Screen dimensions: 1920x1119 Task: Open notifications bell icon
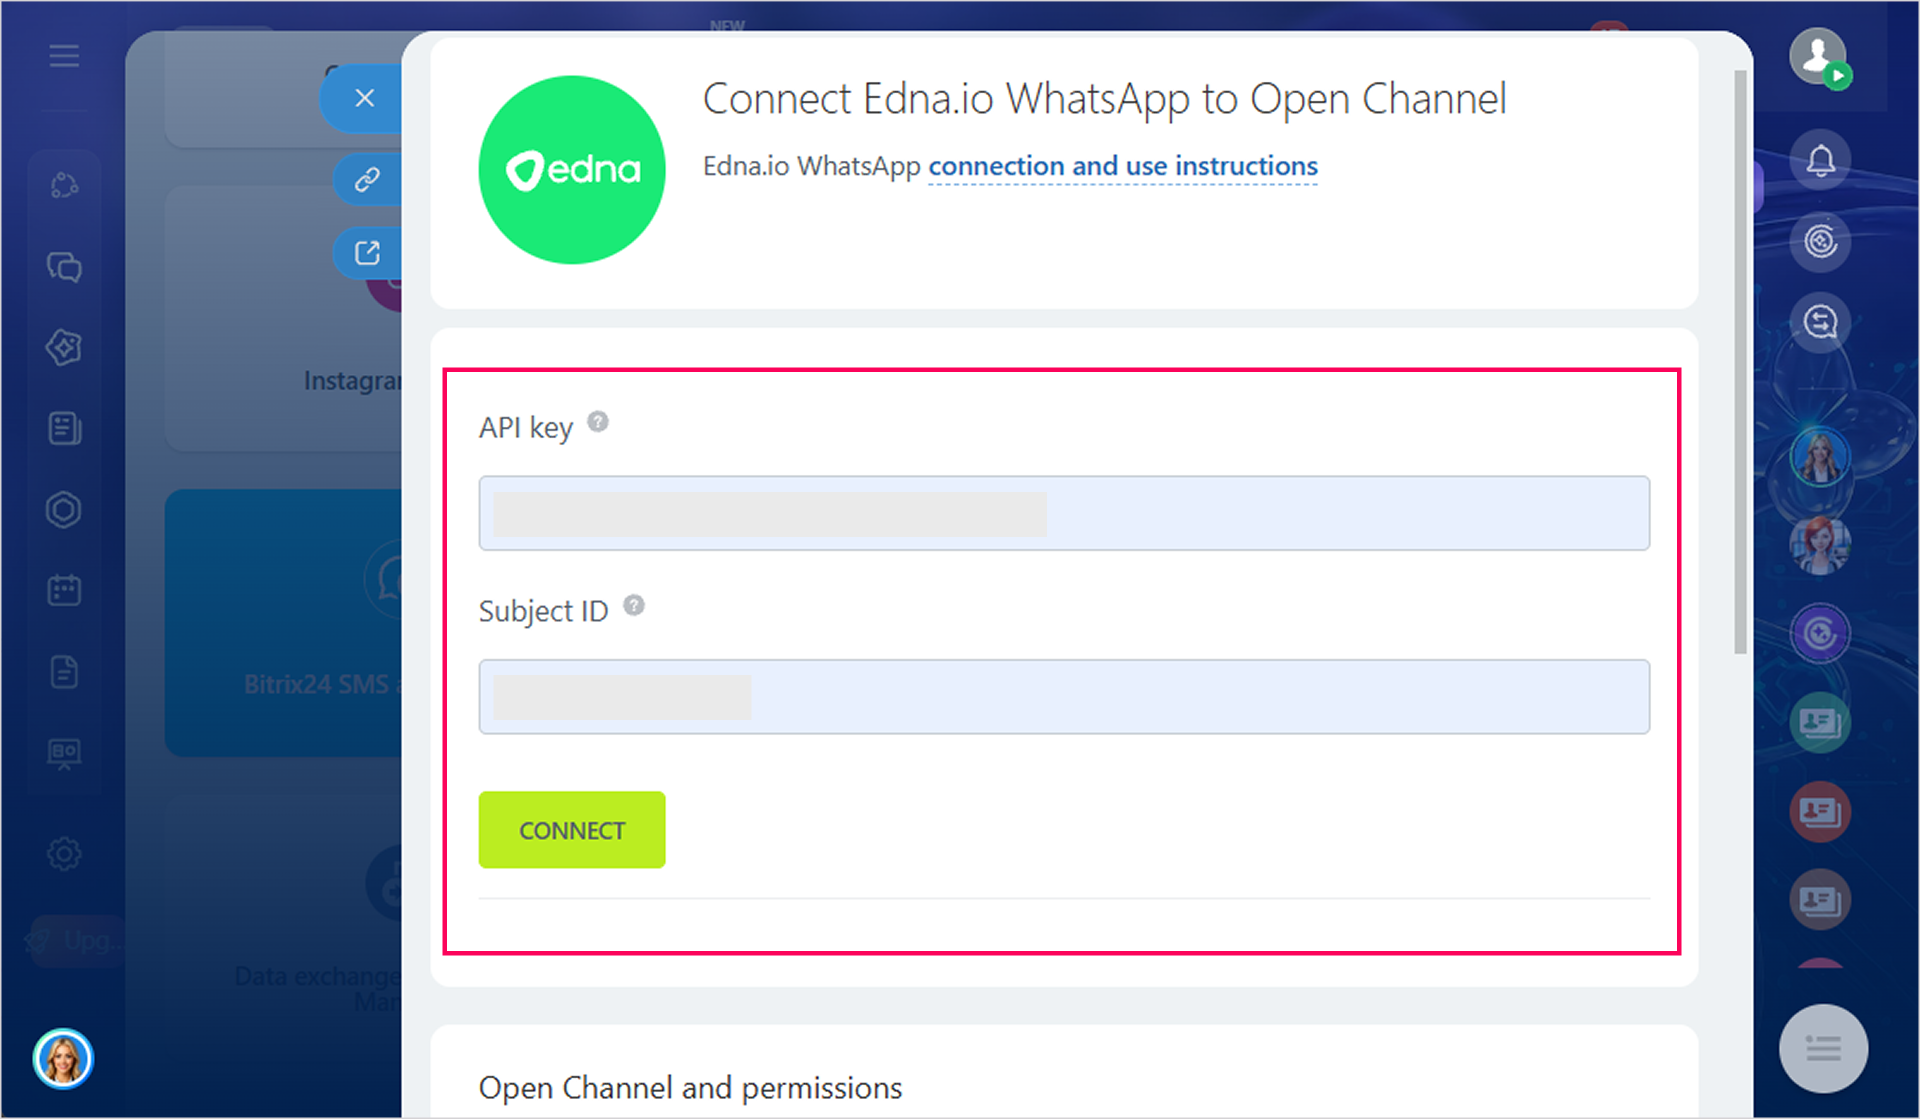[x=1820, y=161]
